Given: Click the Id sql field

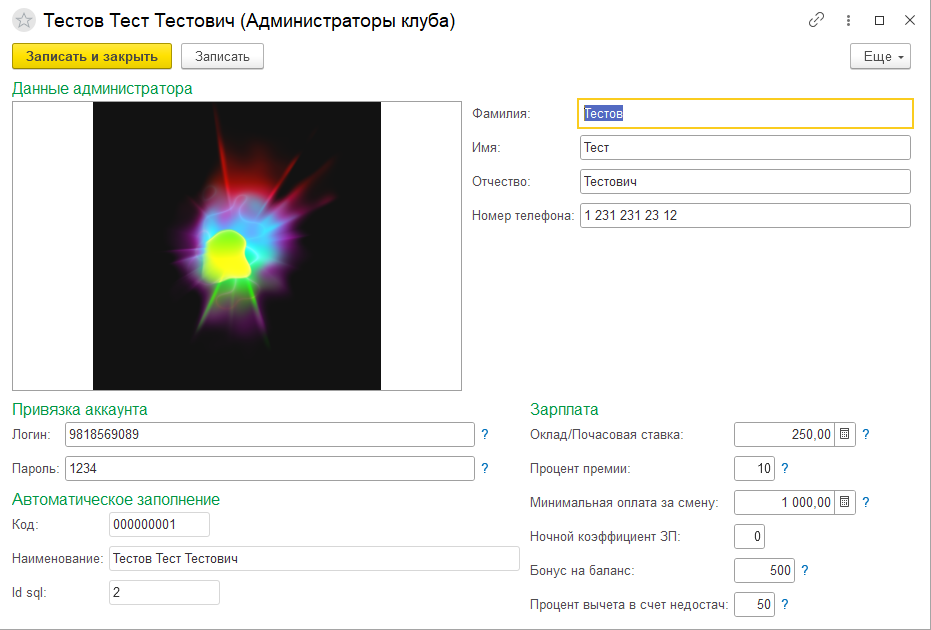Looking at the screenshot, I should (x=164, y=593).
